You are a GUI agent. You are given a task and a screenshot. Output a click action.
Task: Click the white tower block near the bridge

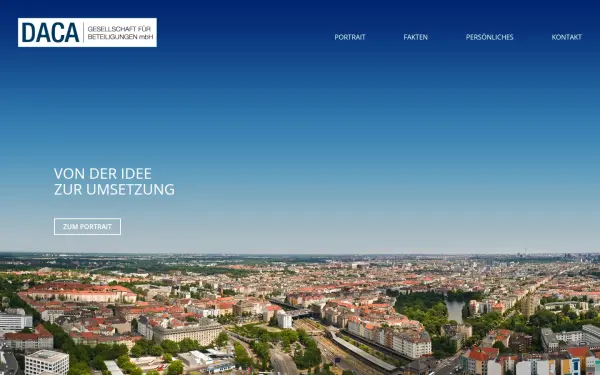point(284,320)
